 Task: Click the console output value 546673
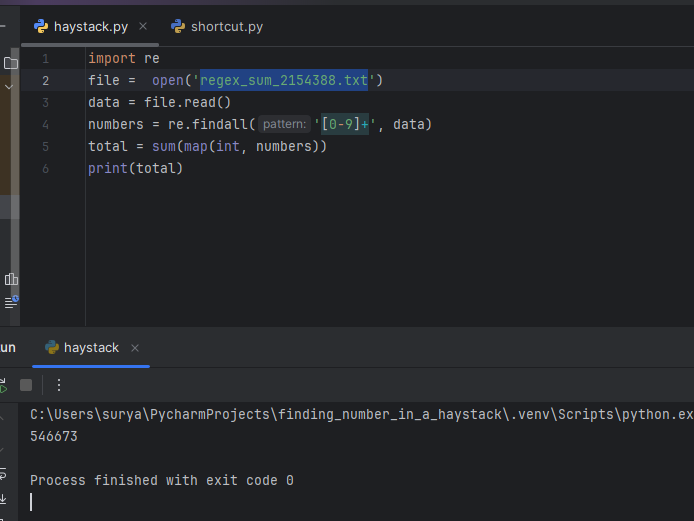coord(54,436)
